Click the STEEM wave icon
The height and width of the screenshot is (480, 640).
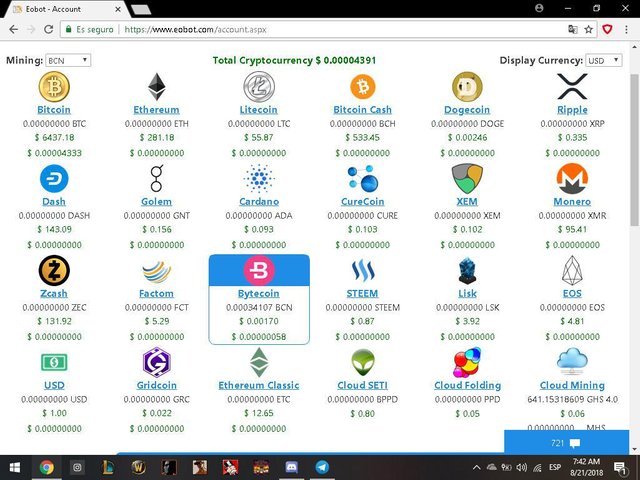click(362, 270)
